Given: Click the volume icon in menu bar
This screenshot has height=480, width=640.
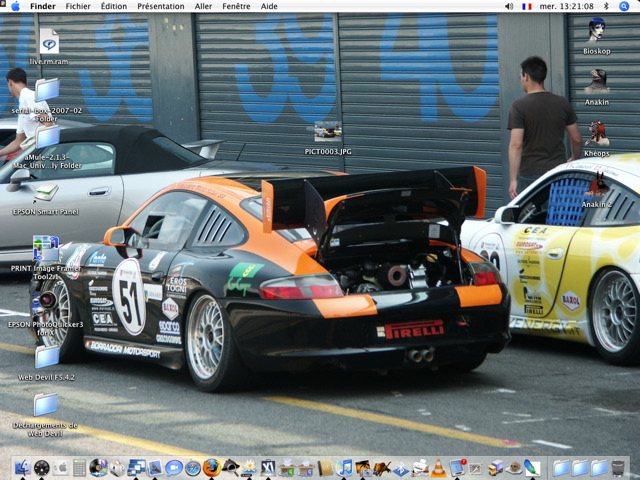Looking at the screenshot, I should click(x=509, y=6).
